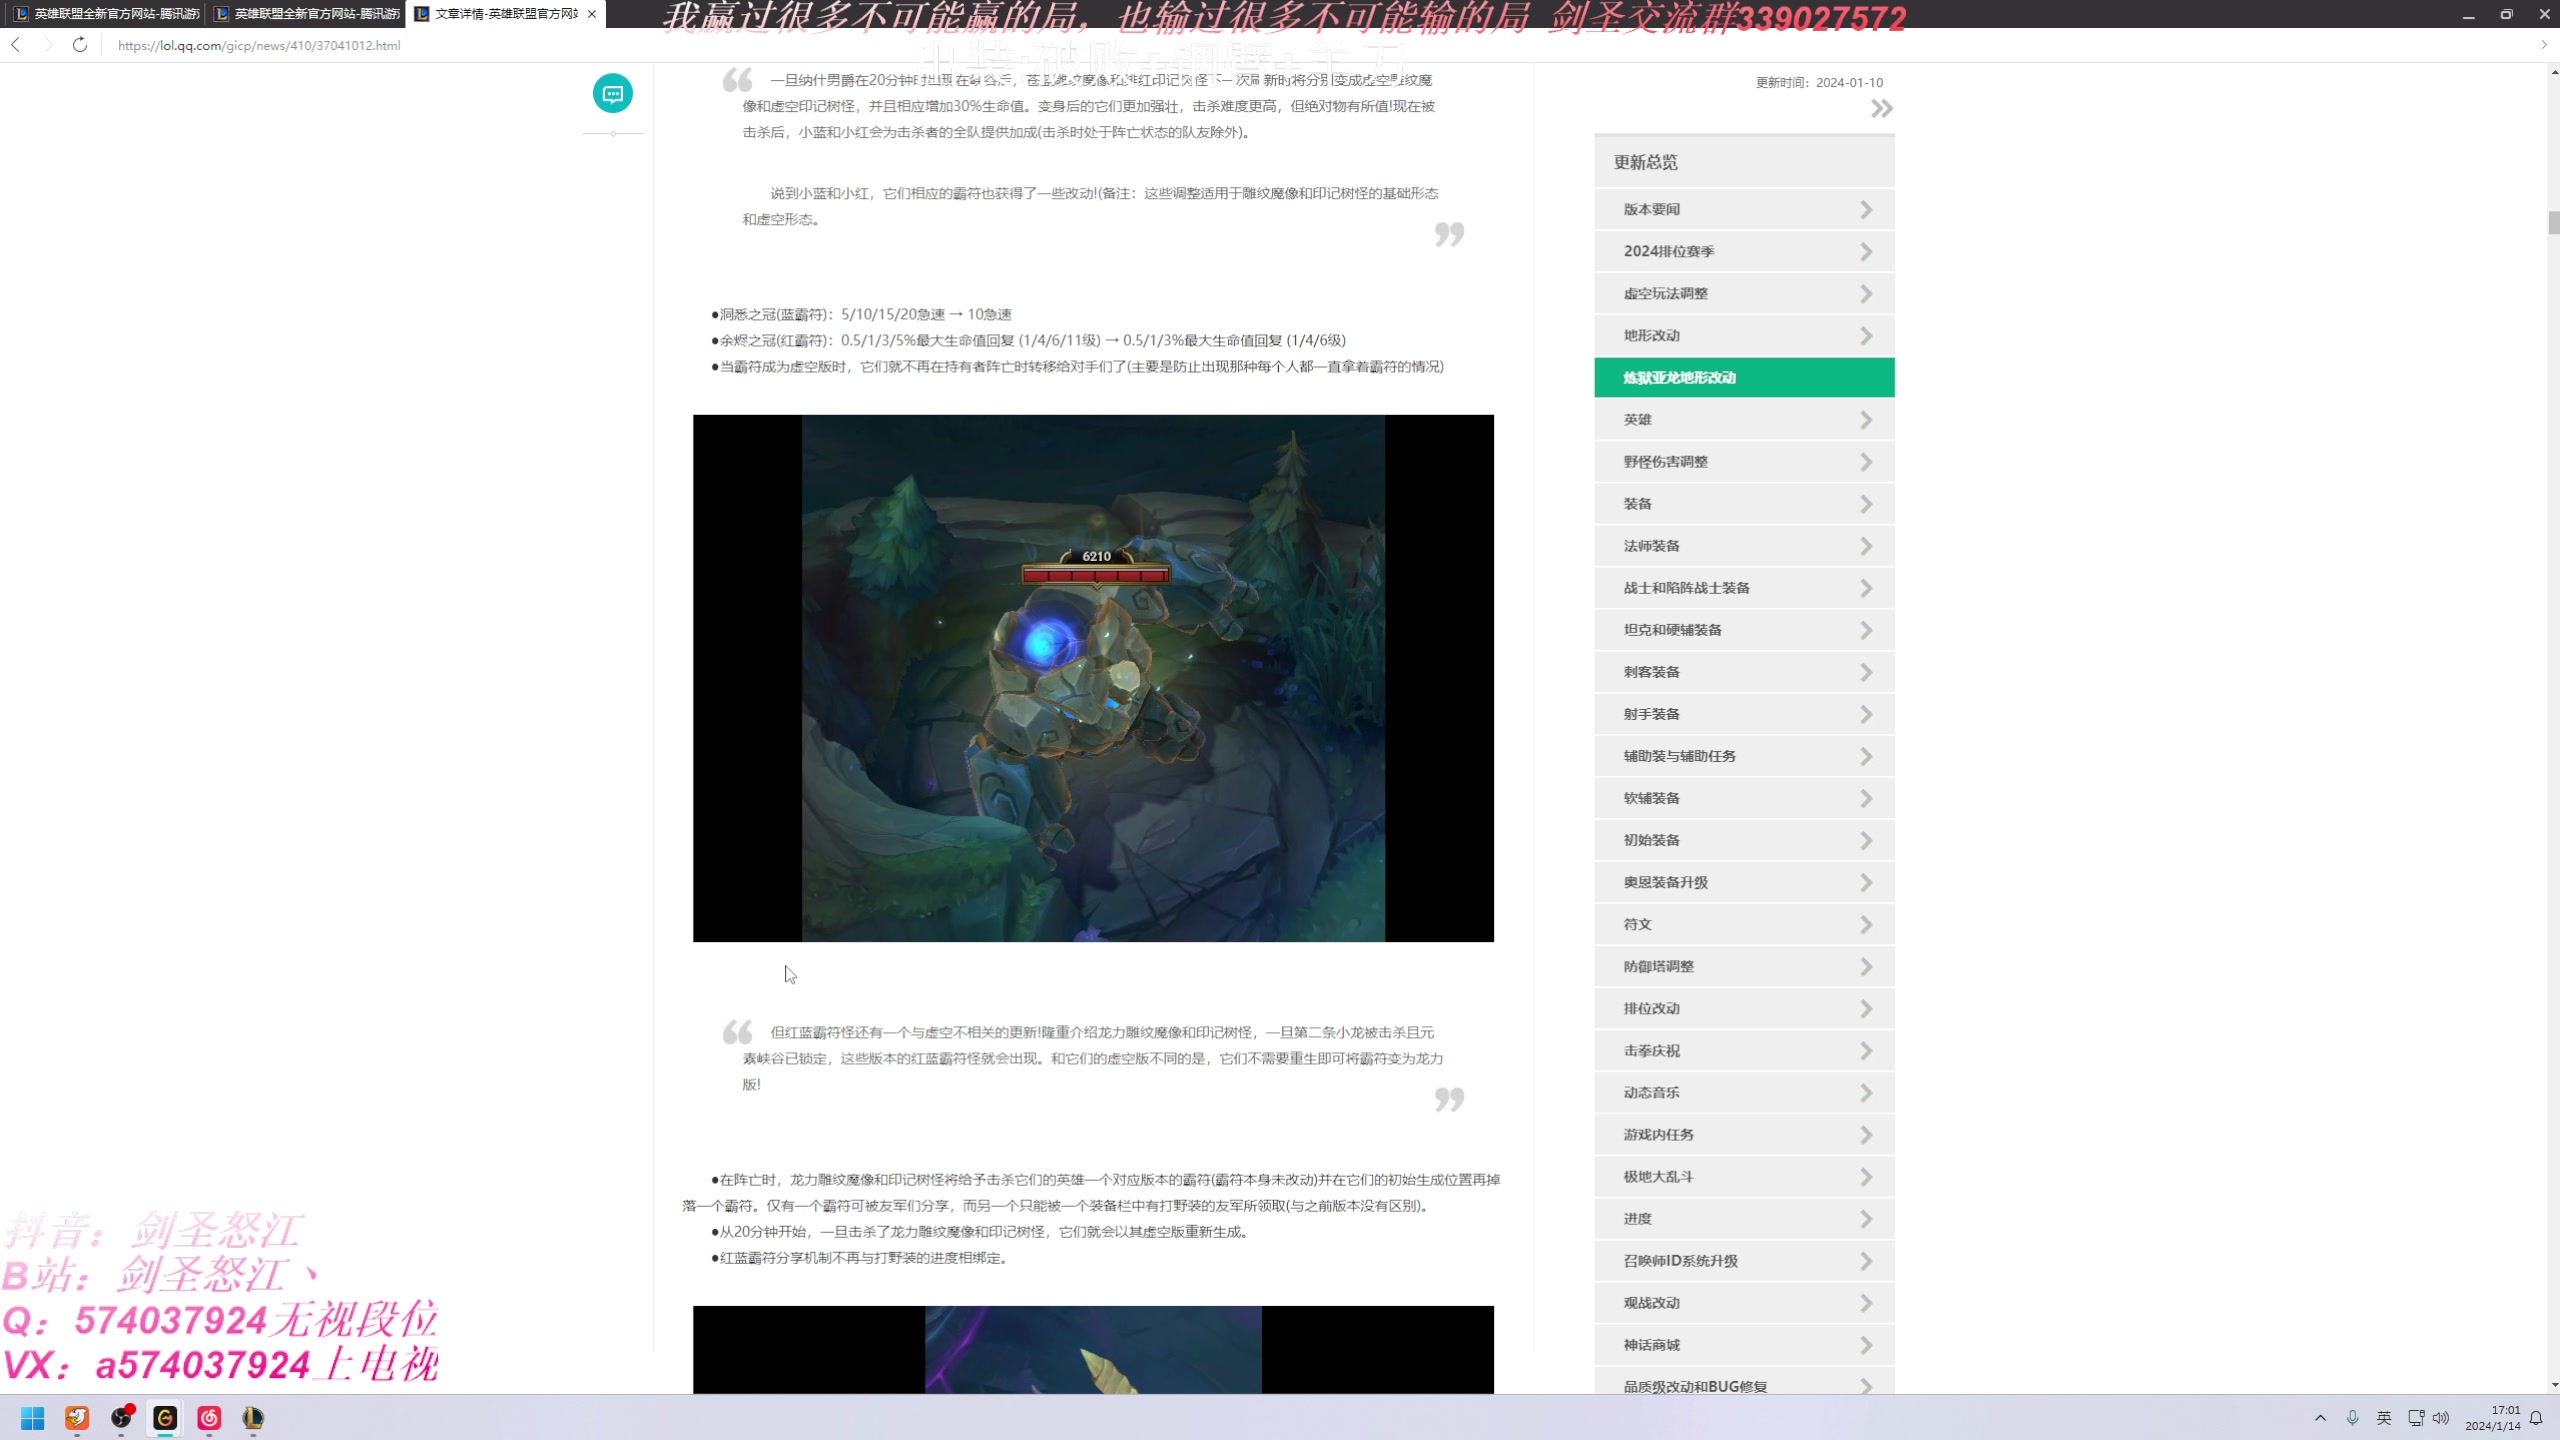Click the 洞悉之冠(蓝霸符) bullet line

pyautogui.click(x=861, y=314)
